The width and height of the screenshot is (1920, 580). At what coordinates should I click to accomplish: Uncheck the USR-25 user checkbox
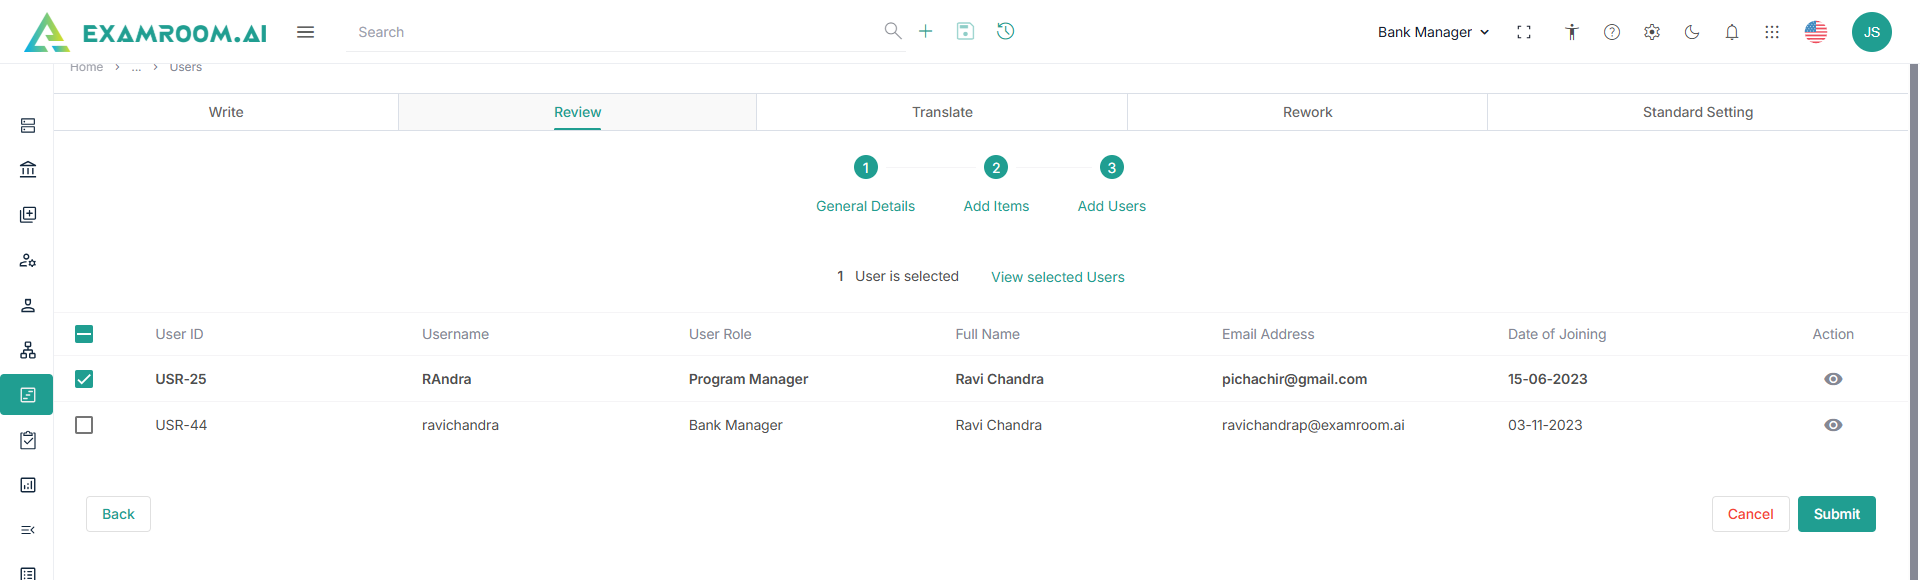coord(84,379)
